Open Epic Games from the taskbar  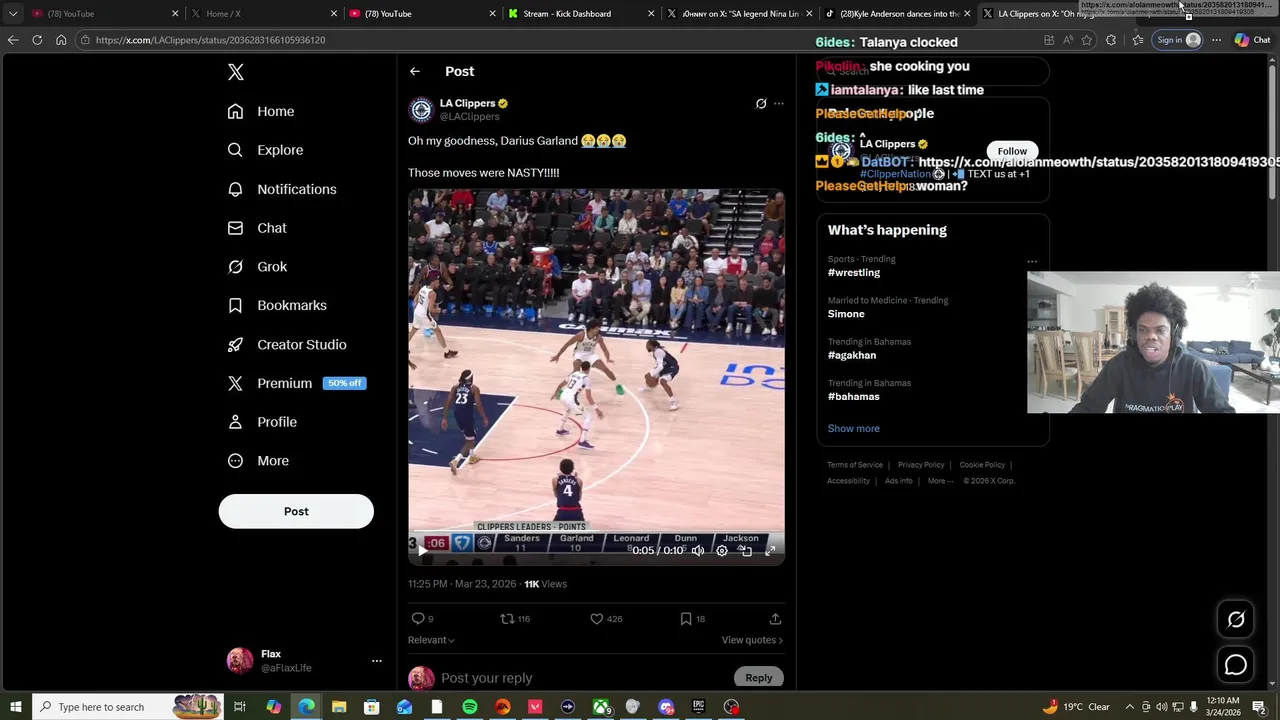click(x=699, y=707)
